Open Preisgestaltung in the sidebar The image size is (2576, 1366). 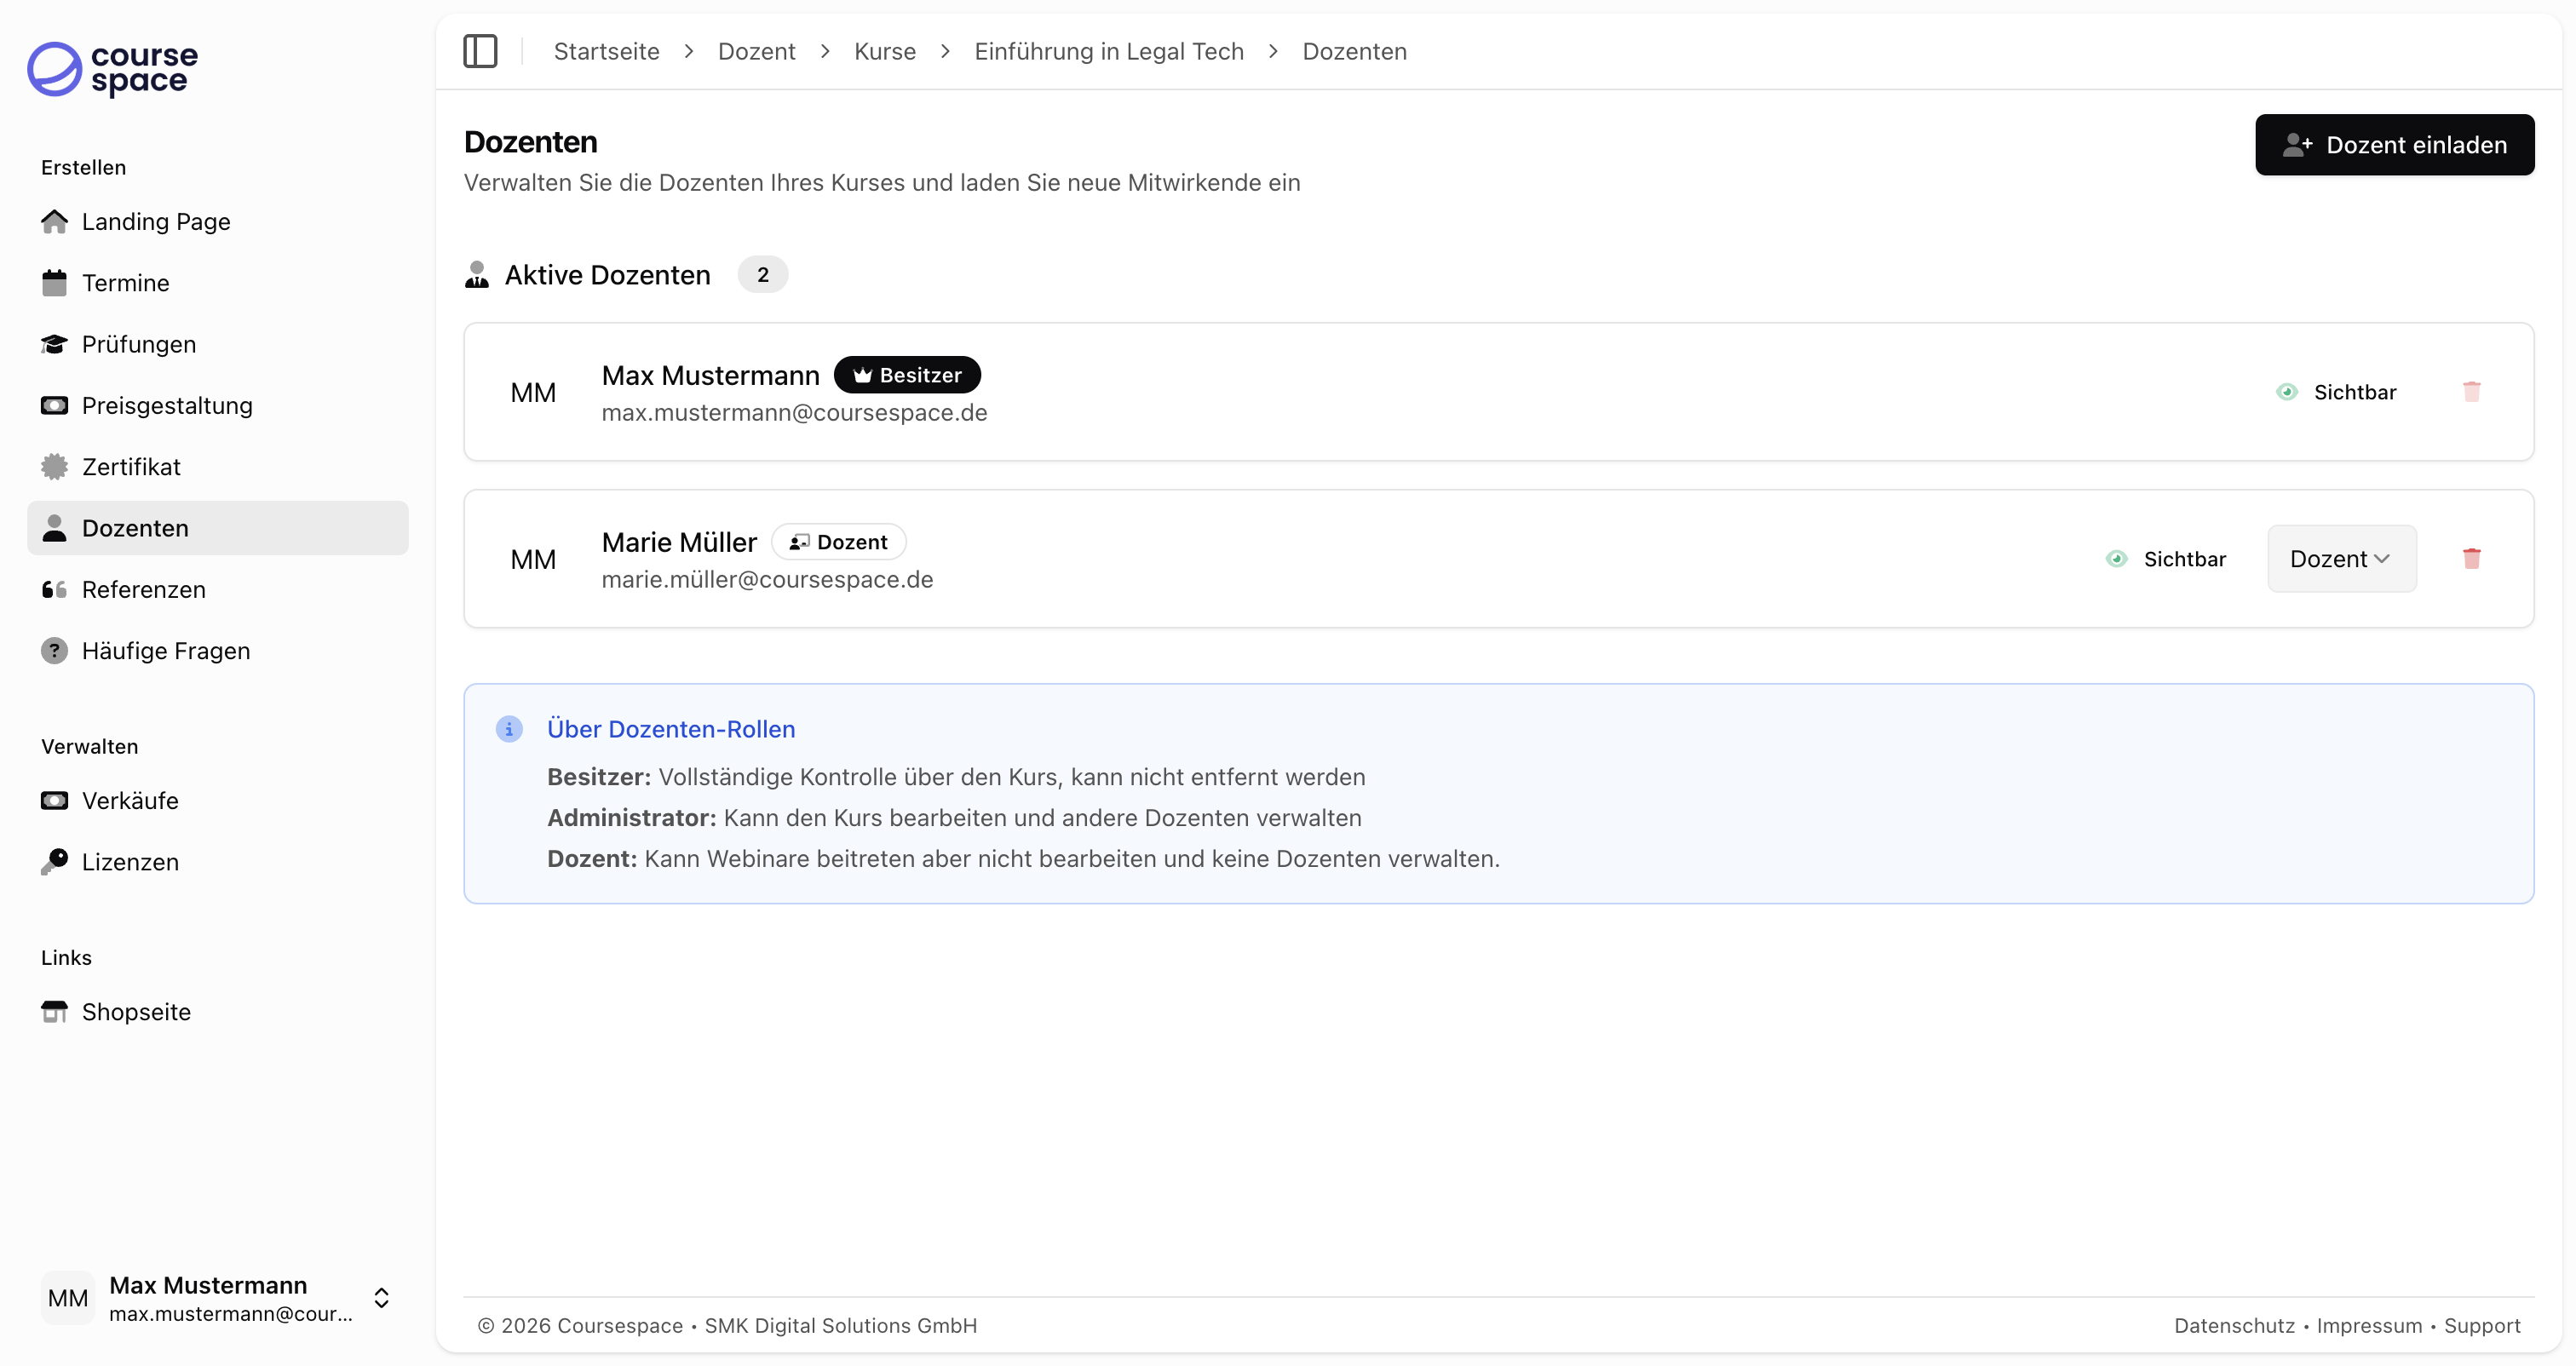(166, 405)
